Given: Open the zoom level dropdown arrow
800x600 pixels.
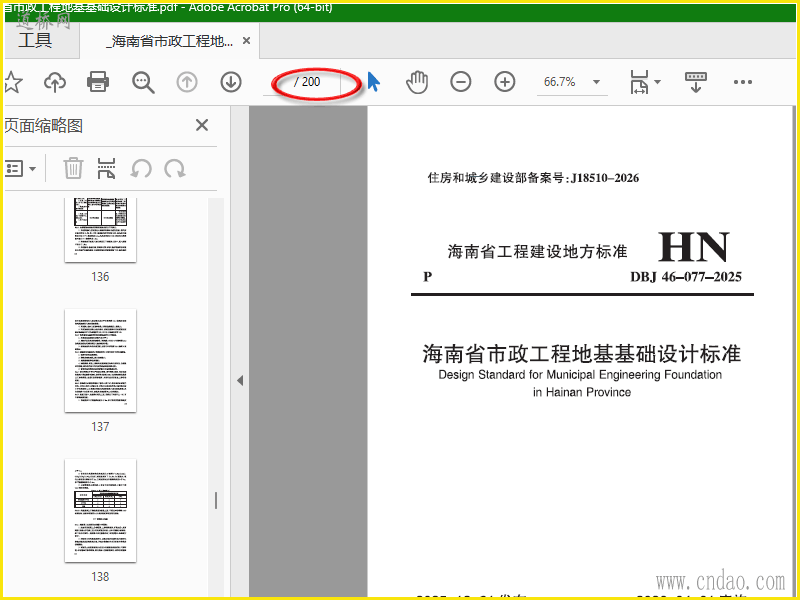Looking at the screenshot, I should pos(596,82).
